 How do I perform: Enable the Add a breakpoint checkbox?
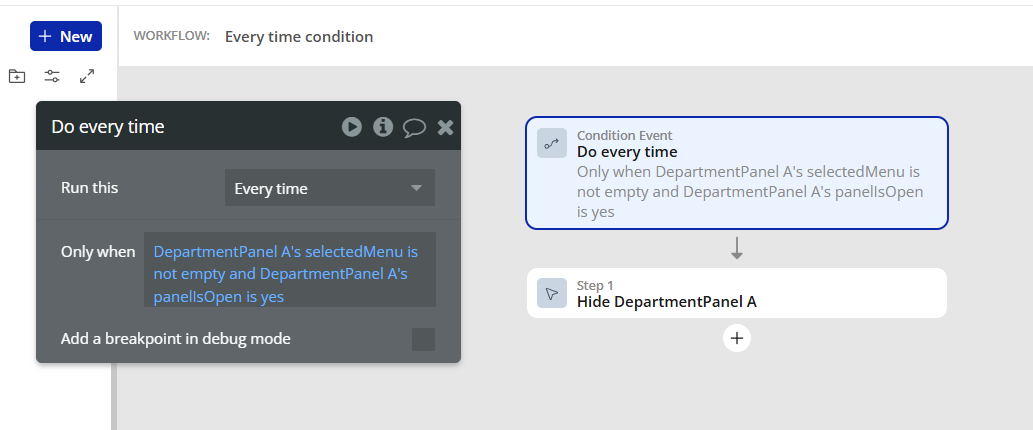click(423, 339)
